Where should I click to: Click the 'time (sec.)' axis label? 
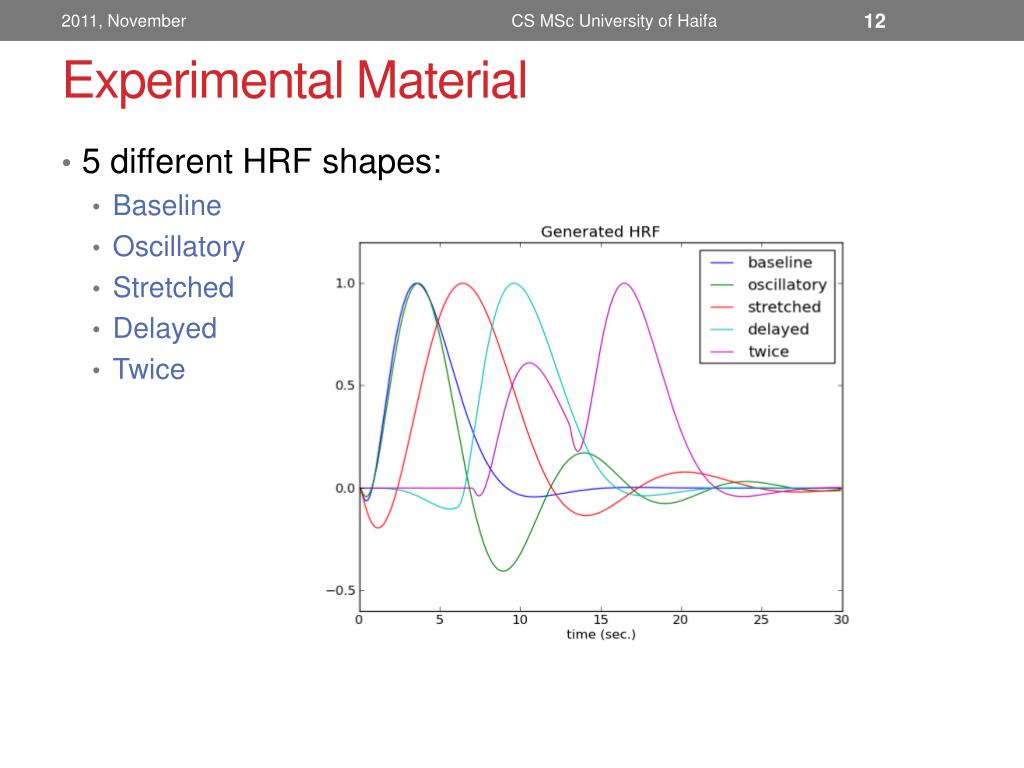click(601, 634)
